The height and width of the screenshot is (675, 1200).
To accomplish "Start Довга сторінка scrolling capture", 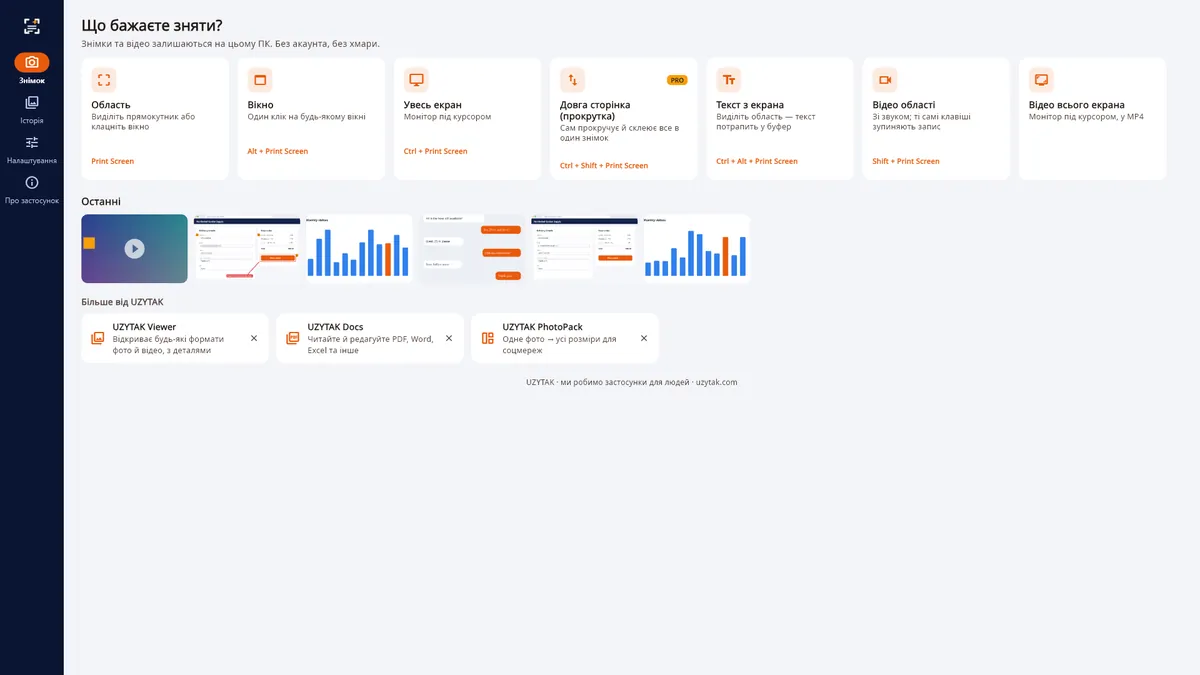I will (x=573, y=80).
